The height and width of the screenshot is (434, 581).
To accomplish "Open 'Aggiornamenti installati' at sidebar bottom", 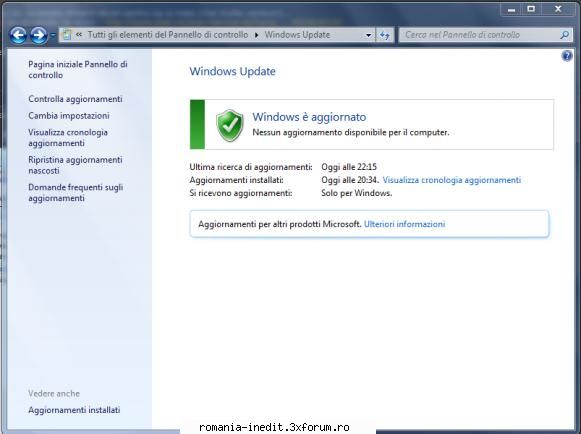I will [74, 410].
